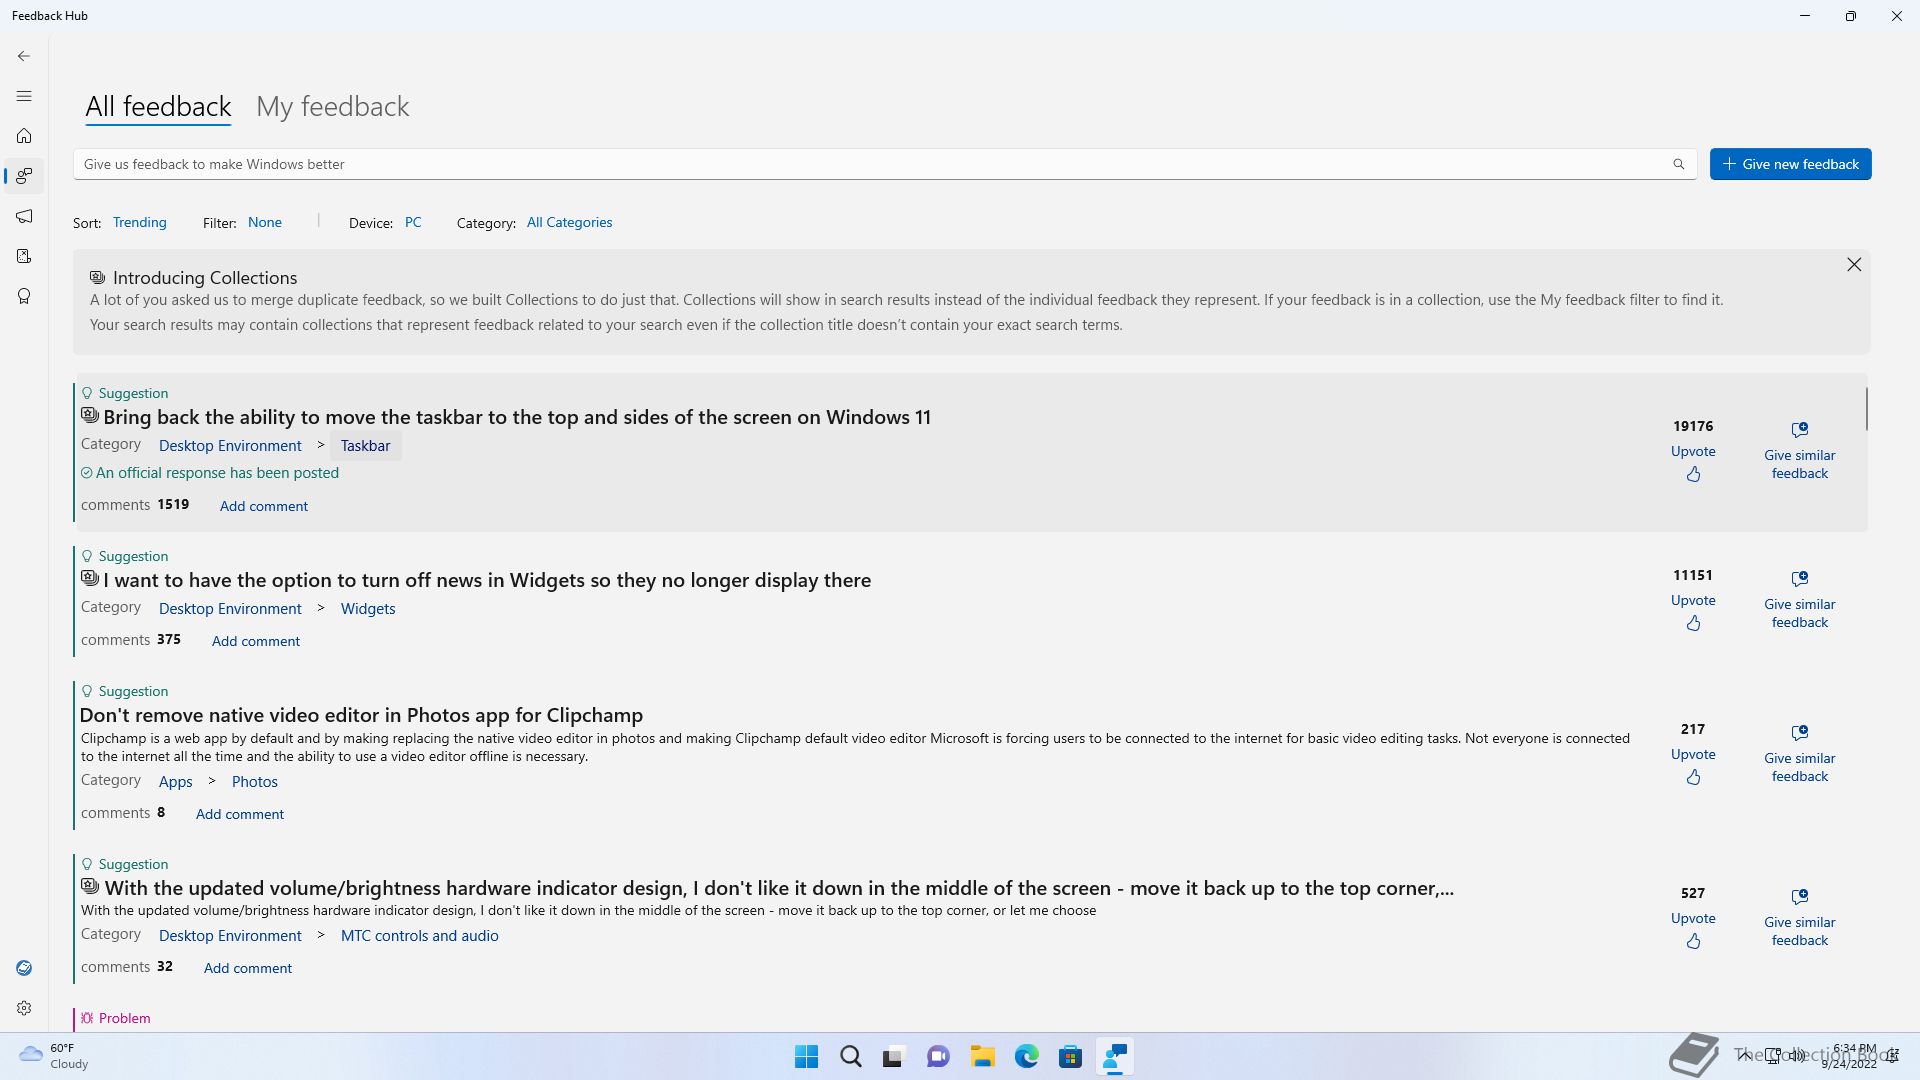Click the 11151 upvote count
1920x1080 pixels.
coord(1693,575)
